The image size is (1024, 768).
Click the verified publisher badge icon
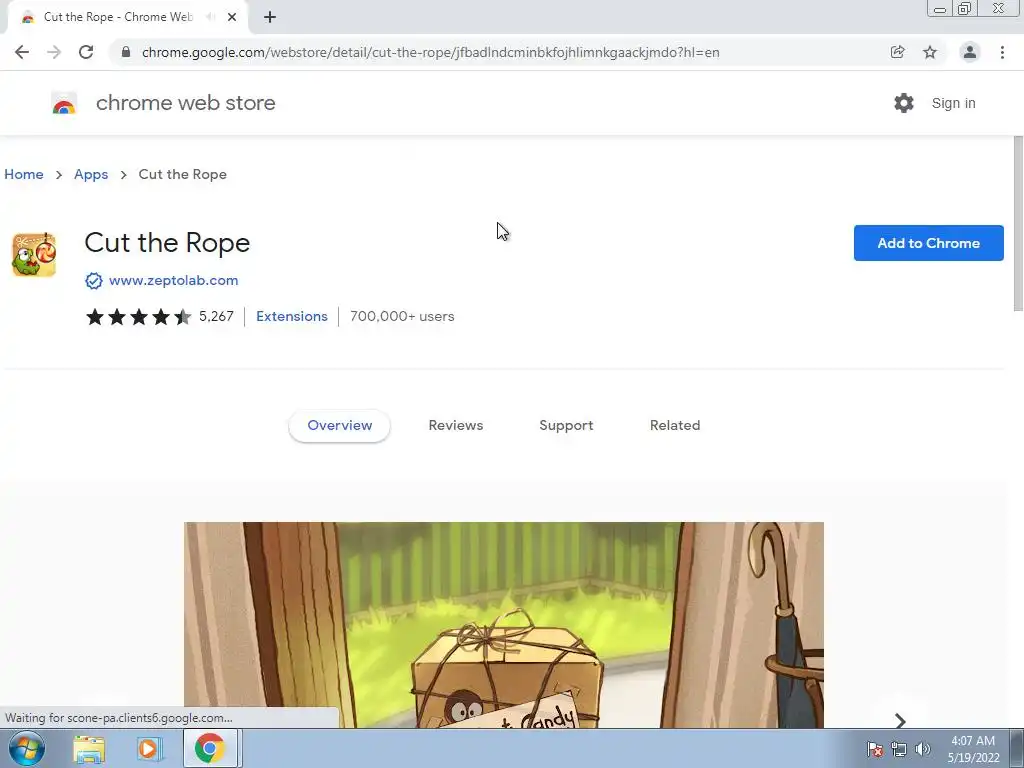point(93,281)
